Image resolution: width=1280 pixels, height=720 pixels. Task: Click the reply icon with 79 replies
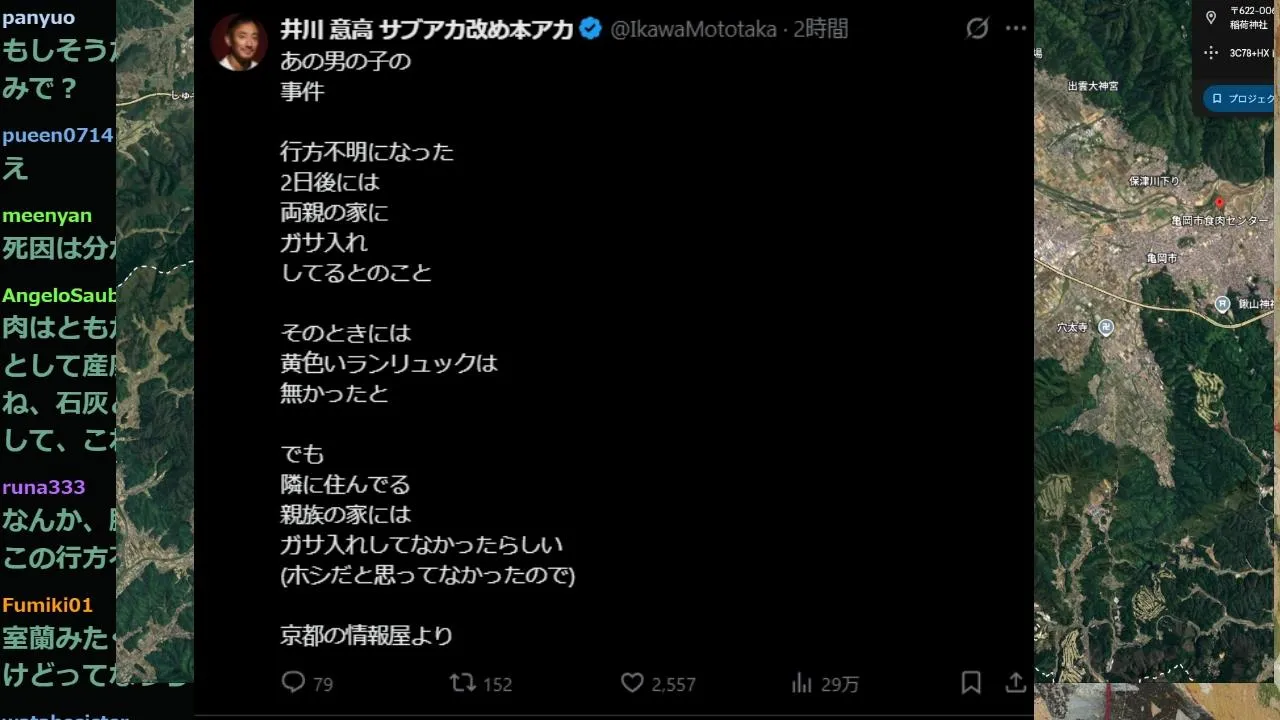[x=293, y=683]
